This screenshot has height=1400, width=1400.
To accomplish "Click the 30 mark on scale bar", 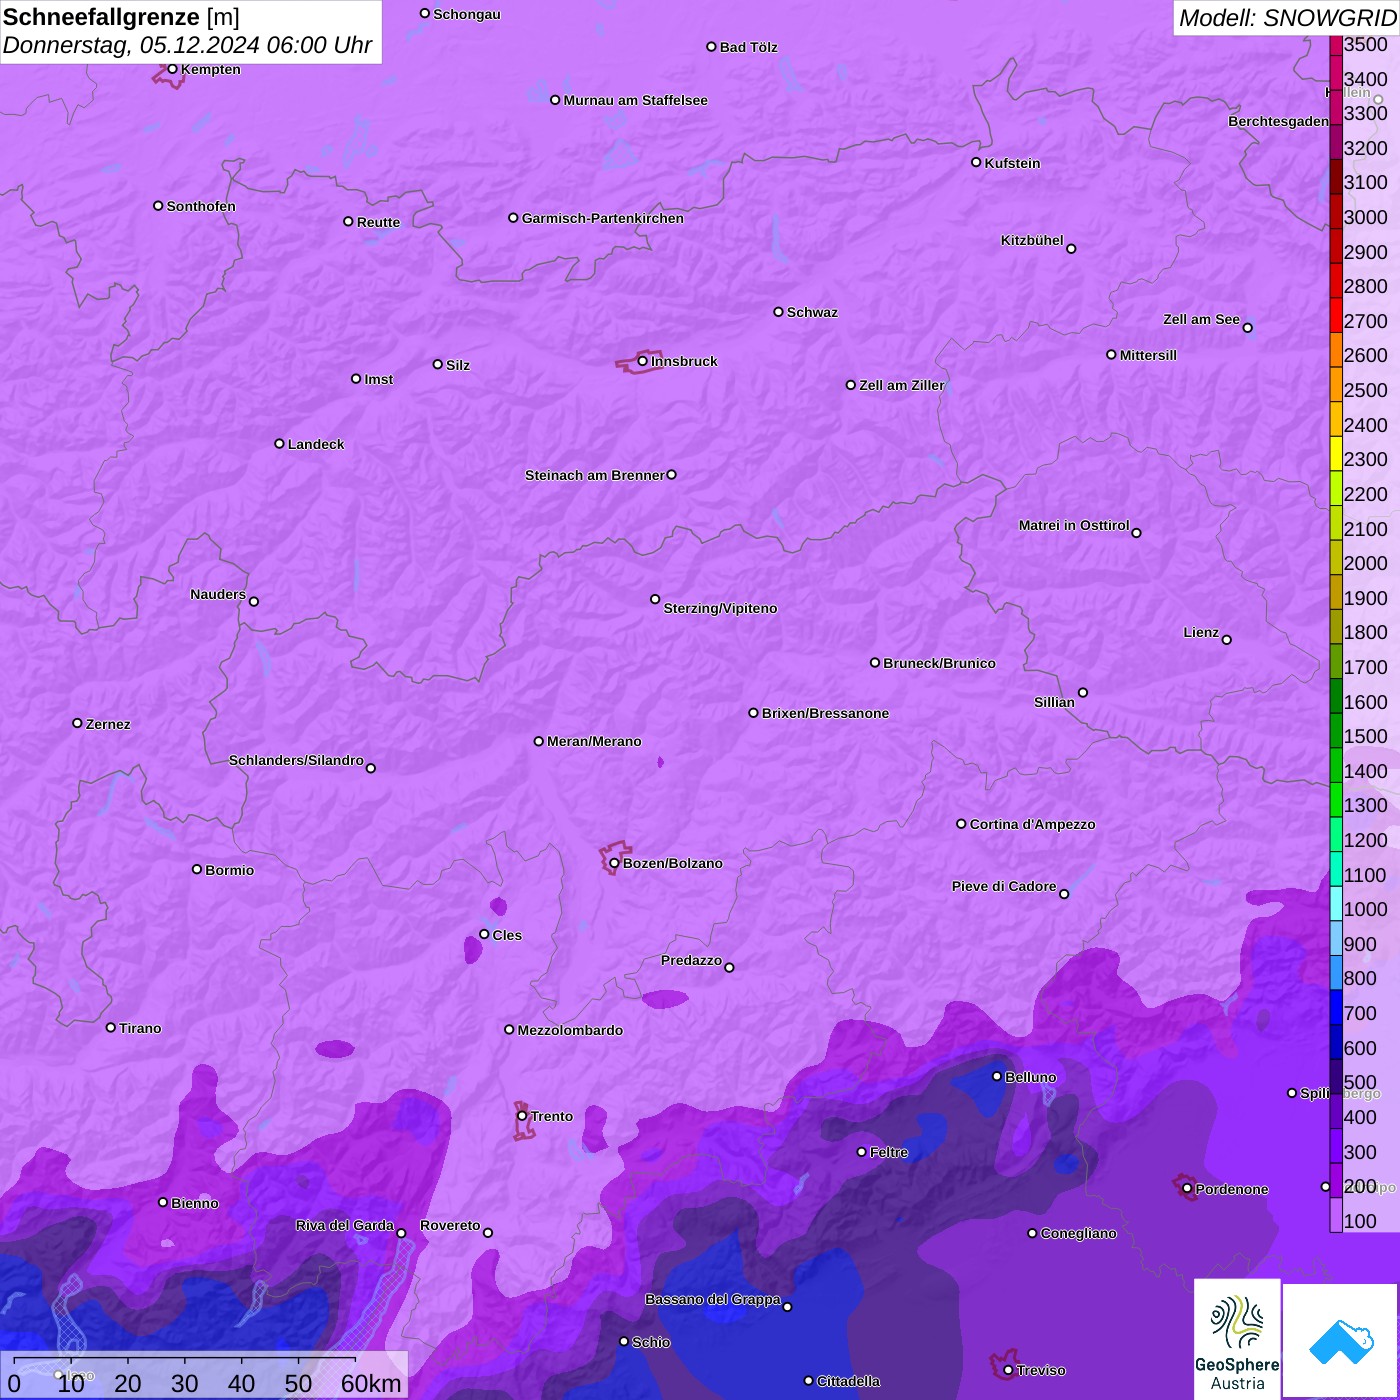I will click(x=185, y=1383).
